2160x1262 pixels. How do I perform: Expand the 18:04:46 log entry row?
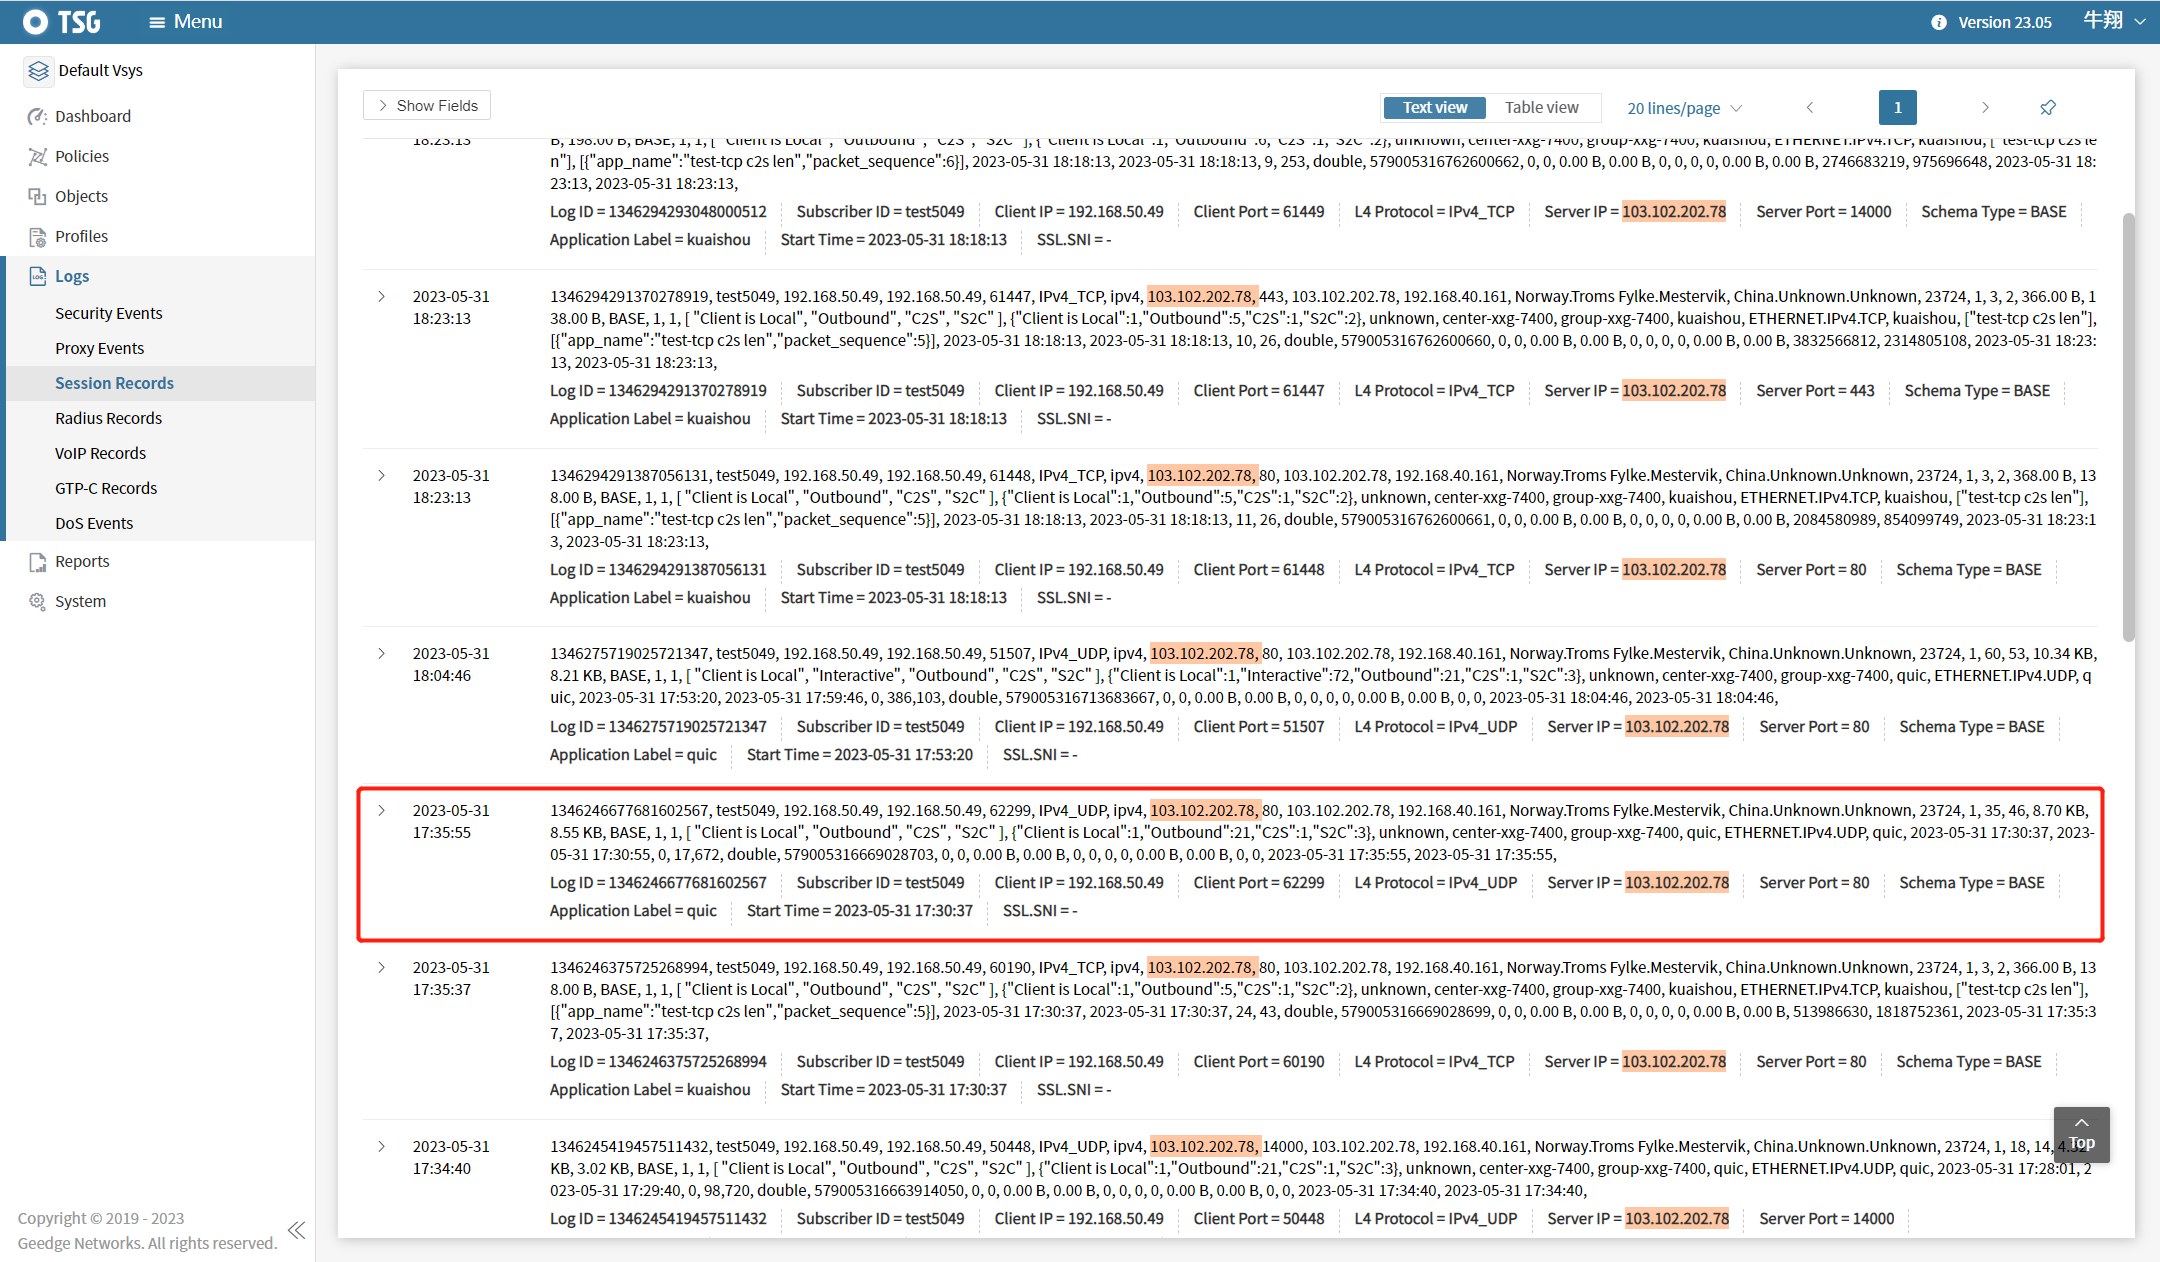(381, 653)
